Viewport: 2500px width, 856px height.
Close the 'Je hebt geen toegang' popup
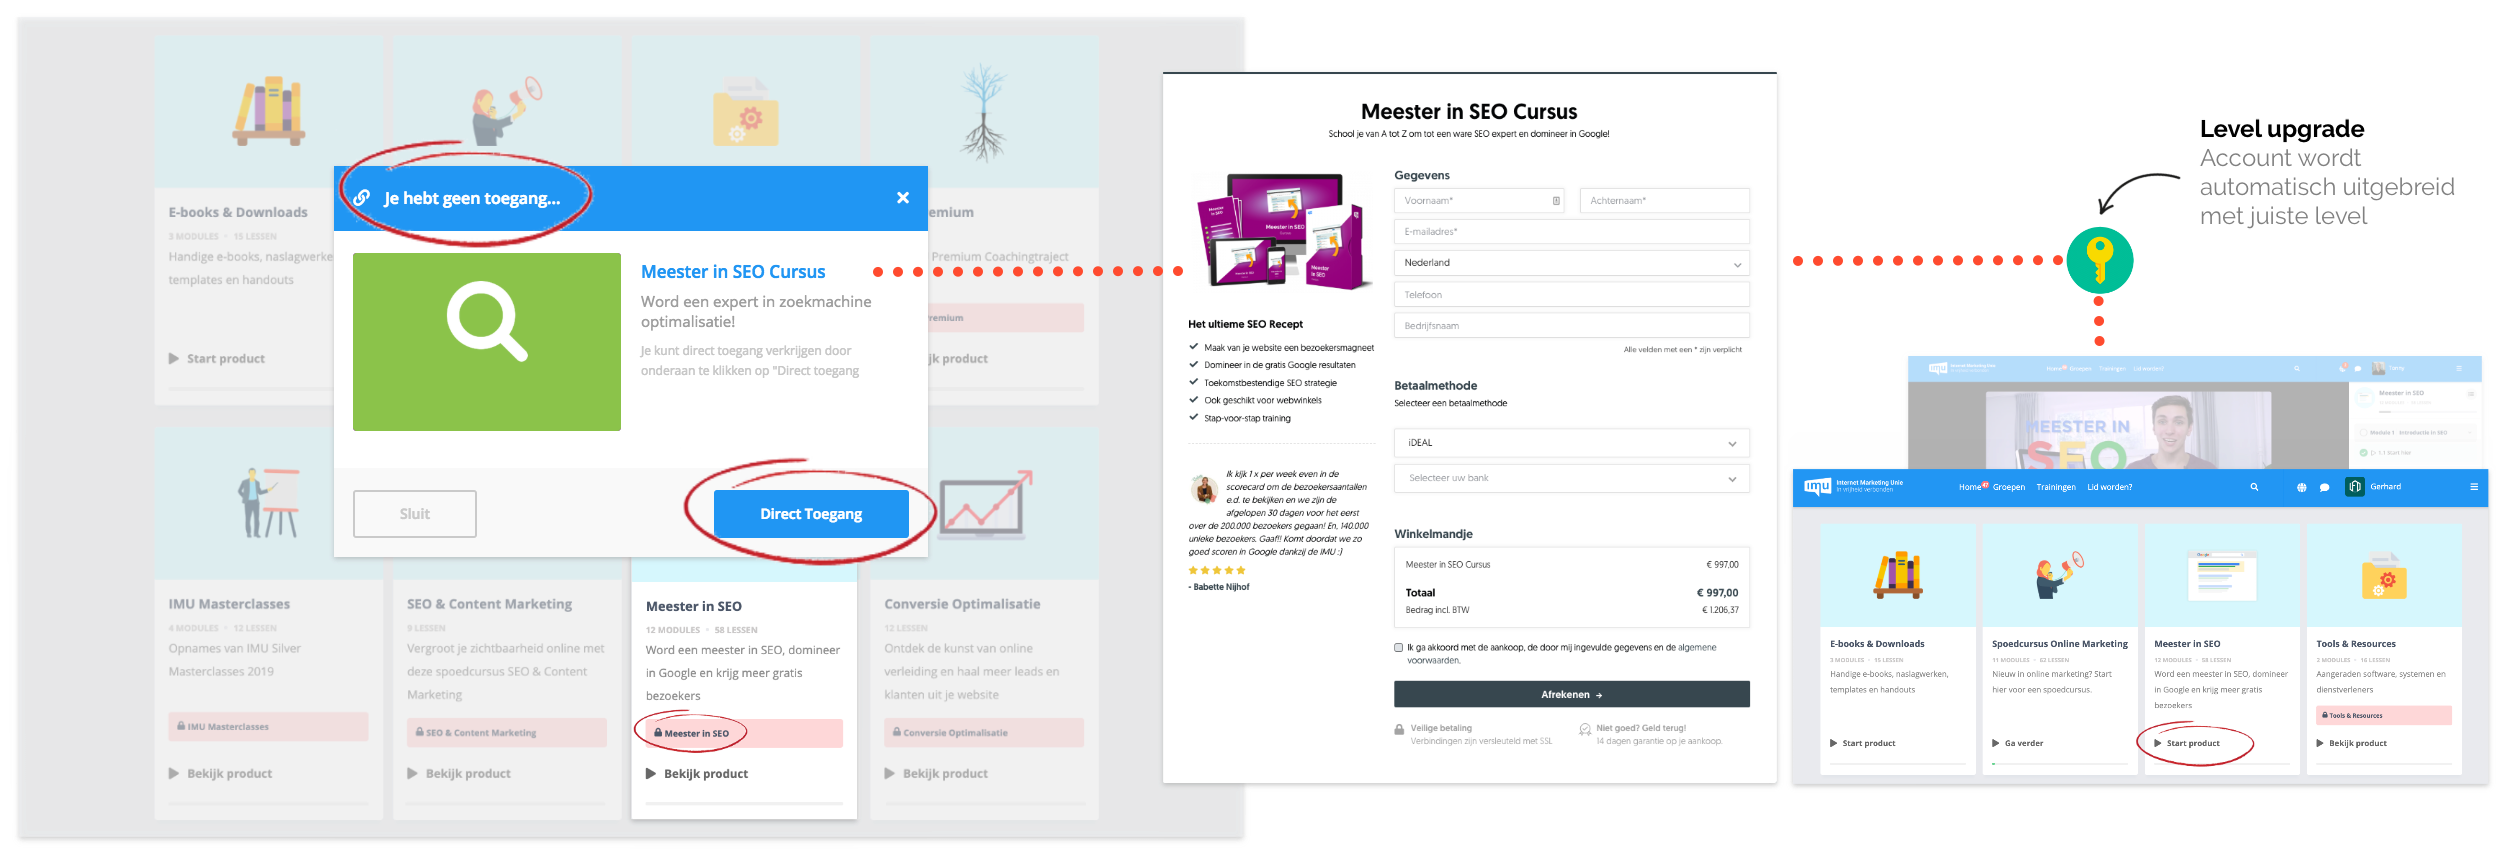[902, 198]
